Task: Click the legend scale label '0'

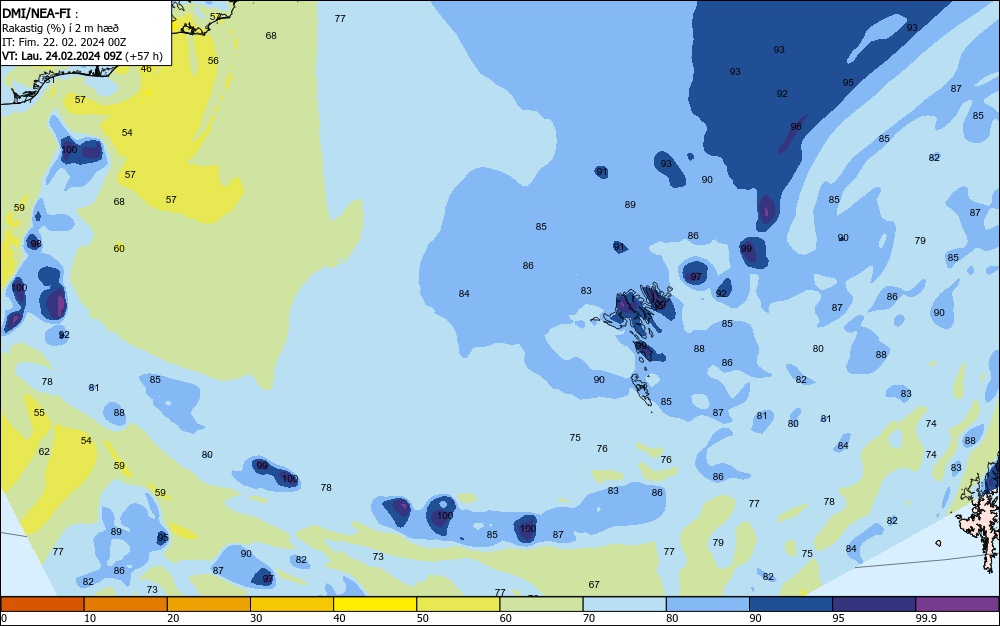Action: 4,618
